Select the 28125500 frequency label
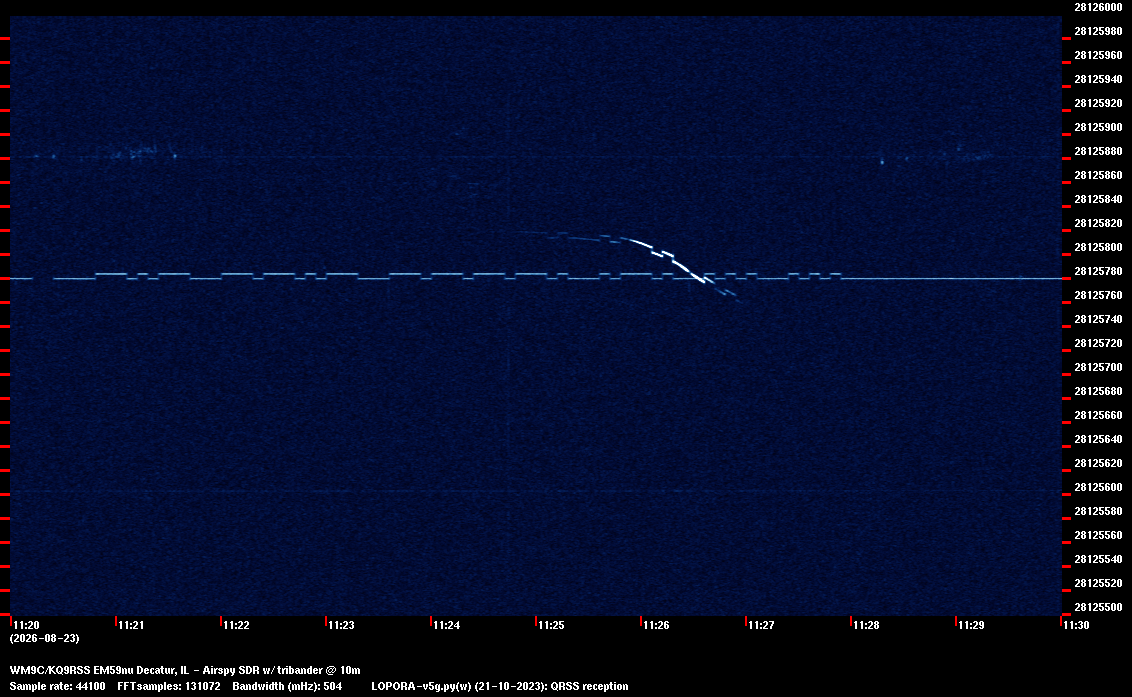This screenshot has height=697, width=1132. [1099, 607]
